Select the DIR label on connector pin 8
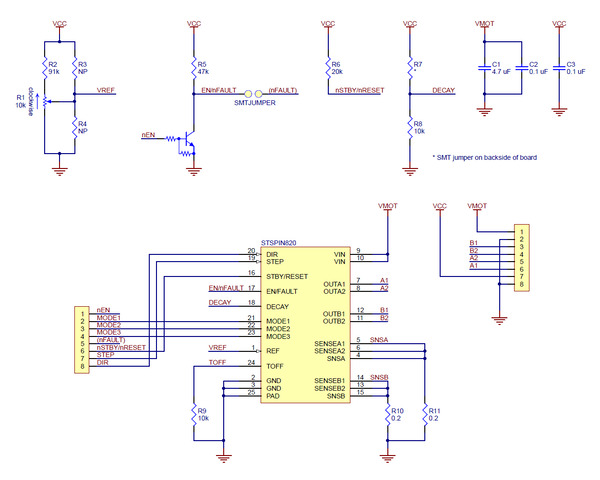Image resolution: width=600 pixels, height=480 pixels. 102,362
